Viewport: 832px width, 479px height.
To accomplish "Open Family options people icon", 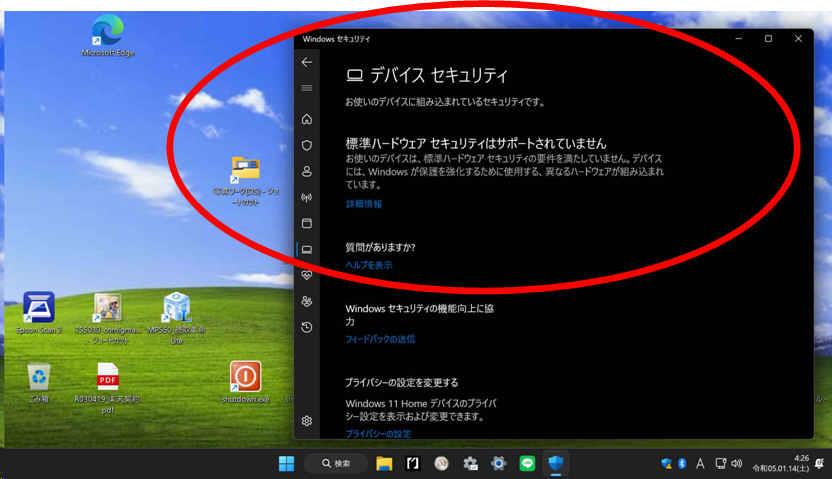I will [307, 301].
